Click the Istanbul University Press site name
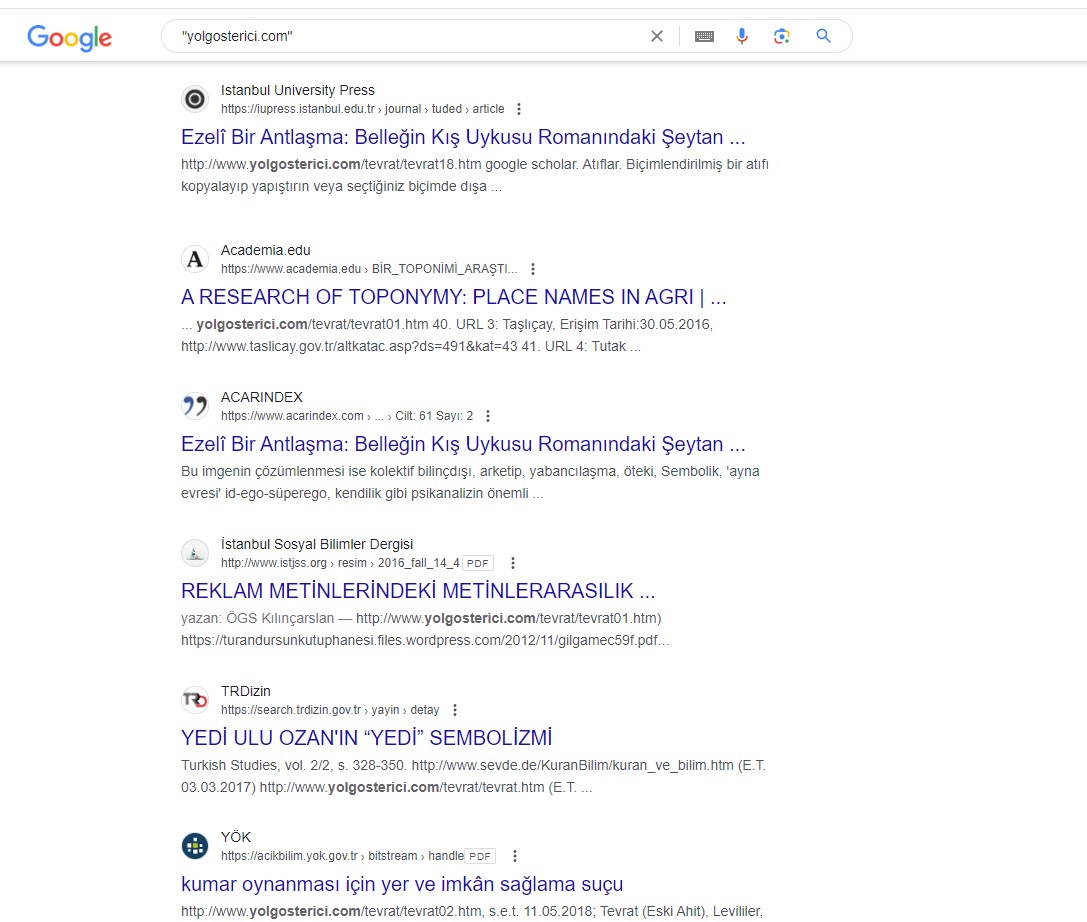 click(297, 90)
